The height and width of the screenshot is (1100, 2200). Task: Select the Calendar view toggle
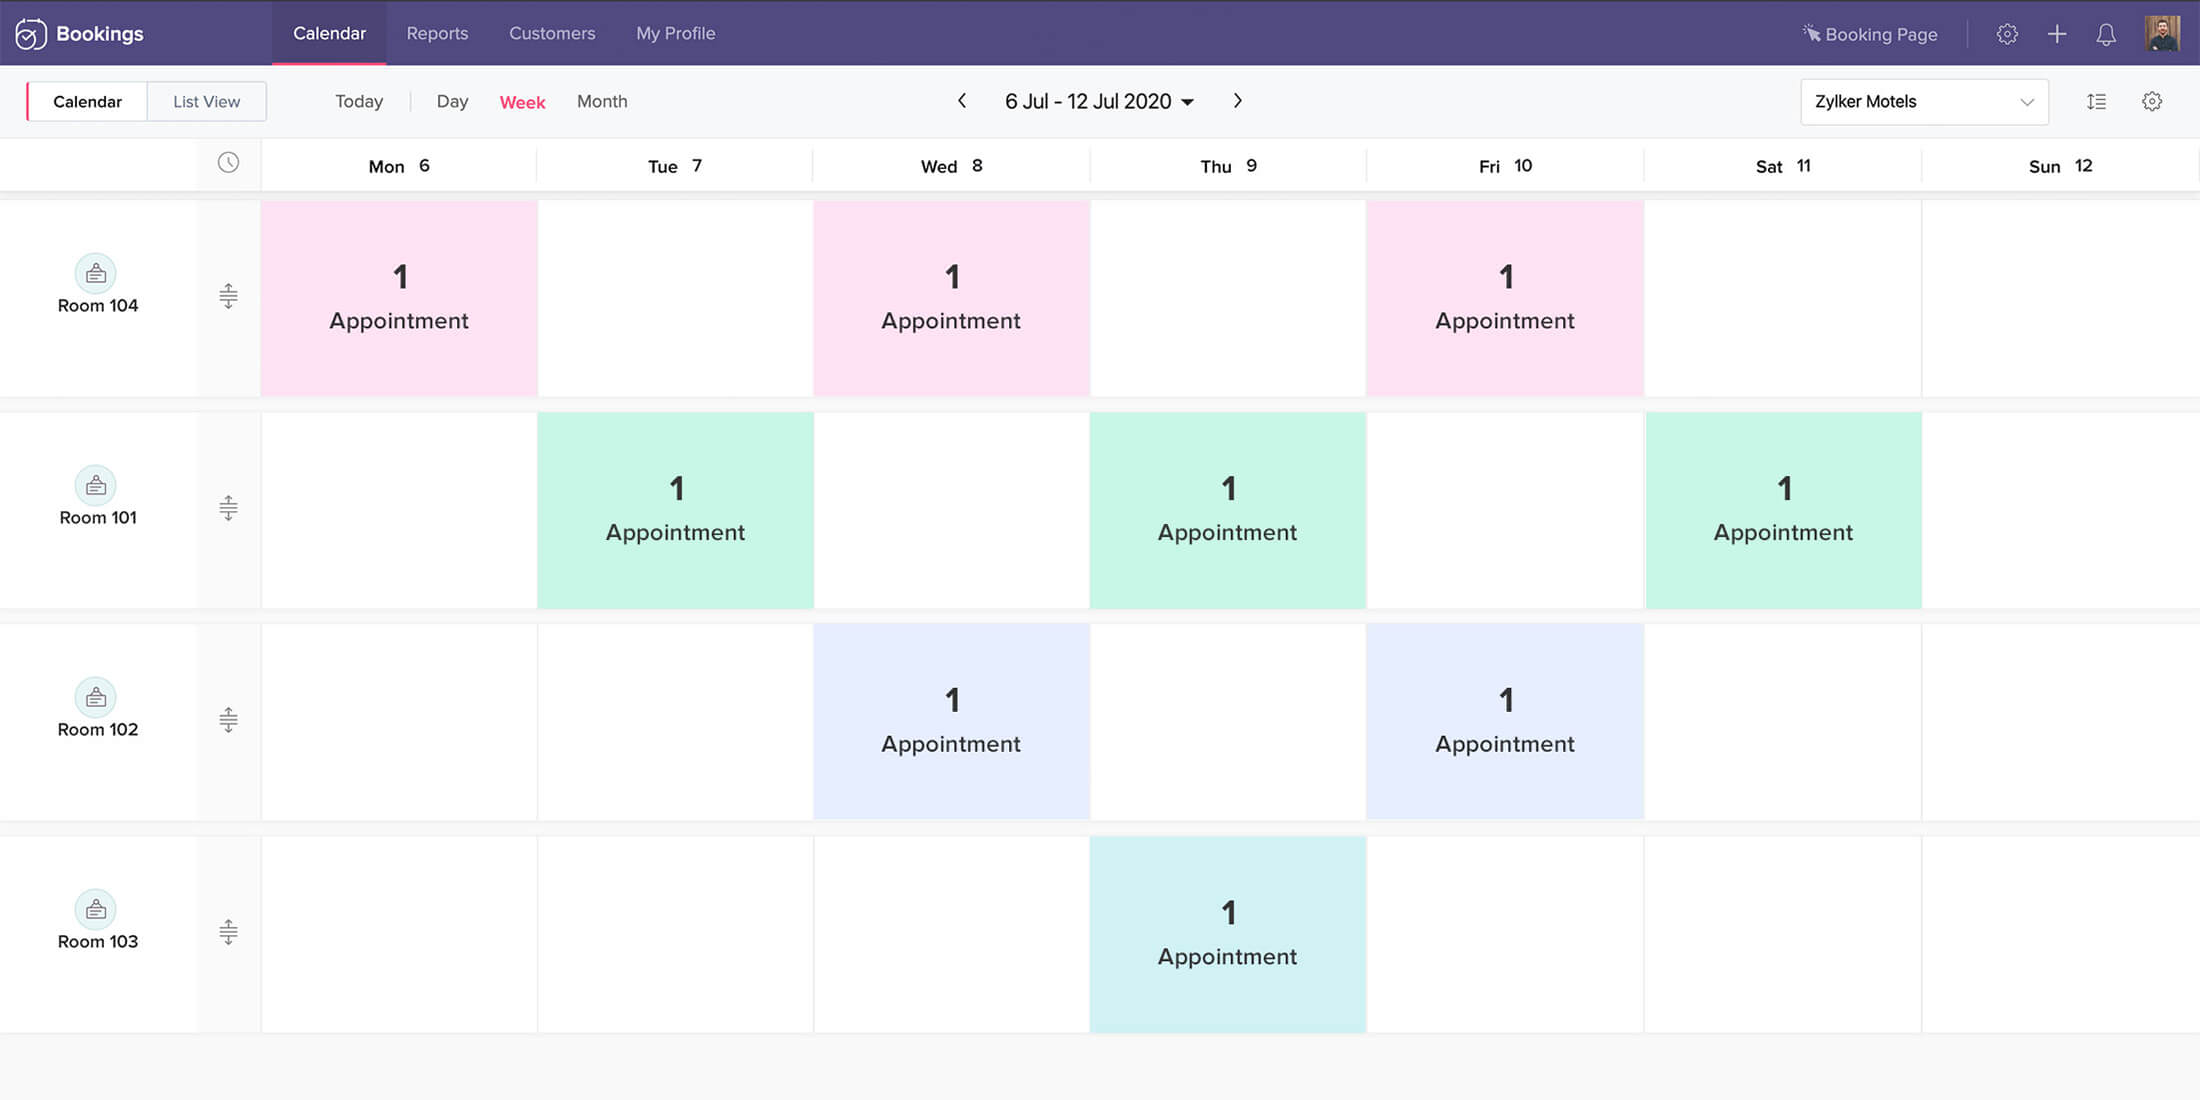click(x=87, y=101)
